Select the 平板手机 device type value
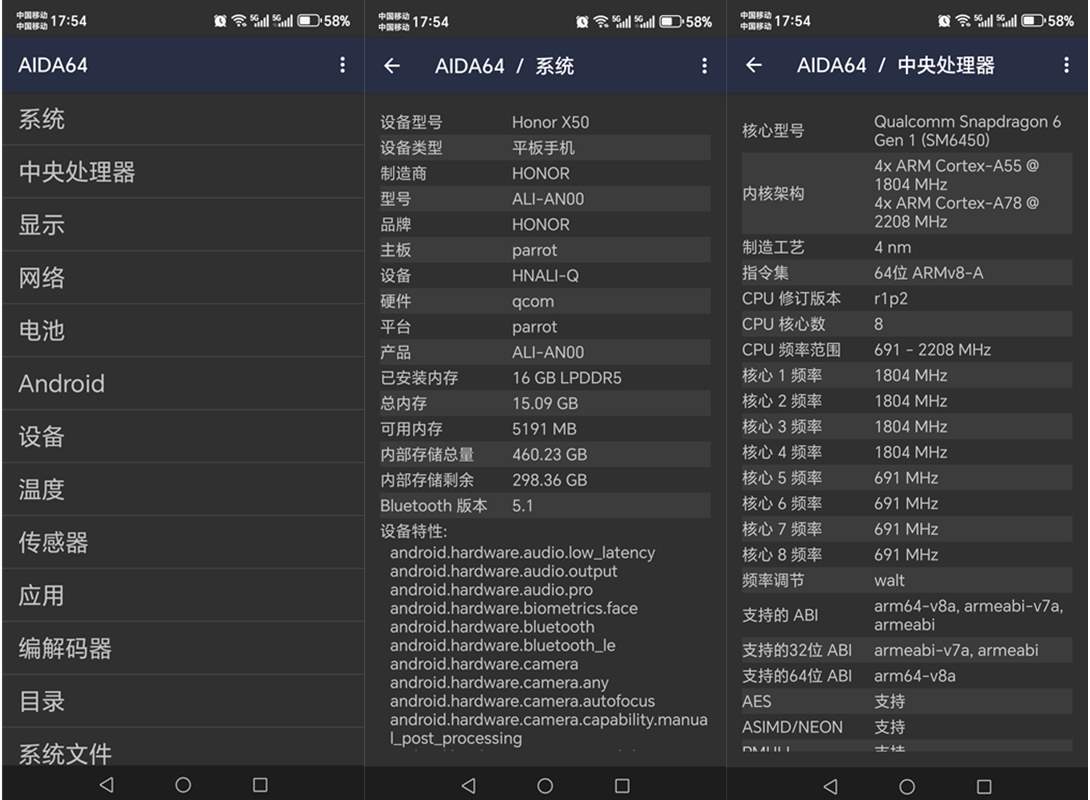 click(543, 148)
